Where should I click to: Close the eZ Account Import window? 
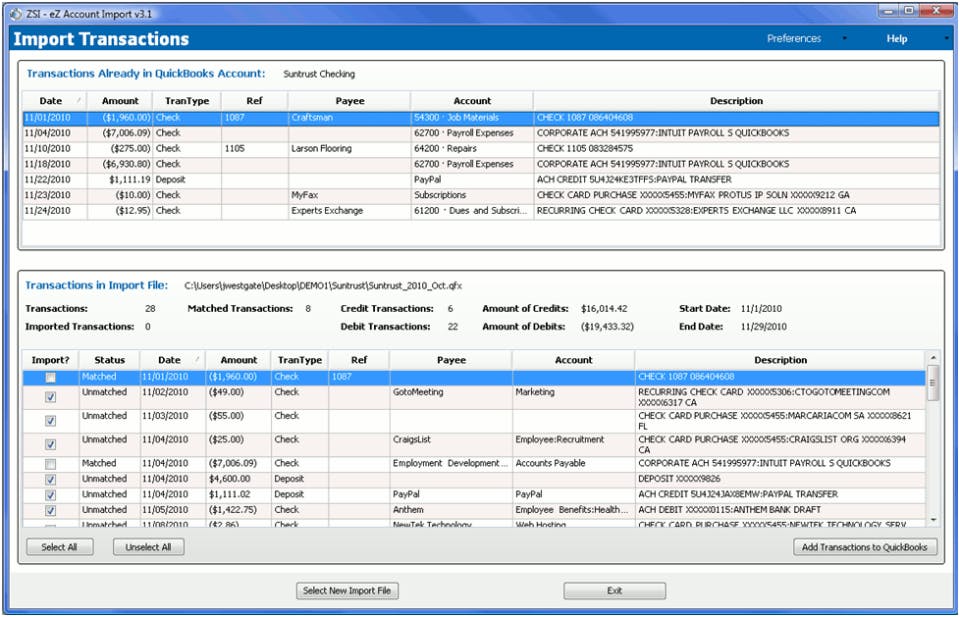[936, 10]
